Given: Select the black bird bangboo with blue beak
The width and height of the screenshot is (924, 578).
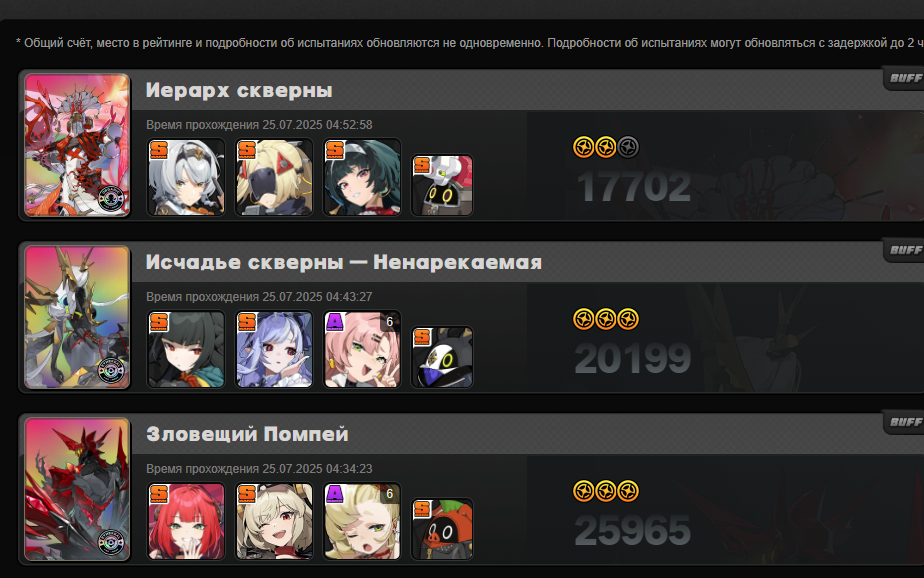Looking at the screenshot, I should (x=442, y=357).
